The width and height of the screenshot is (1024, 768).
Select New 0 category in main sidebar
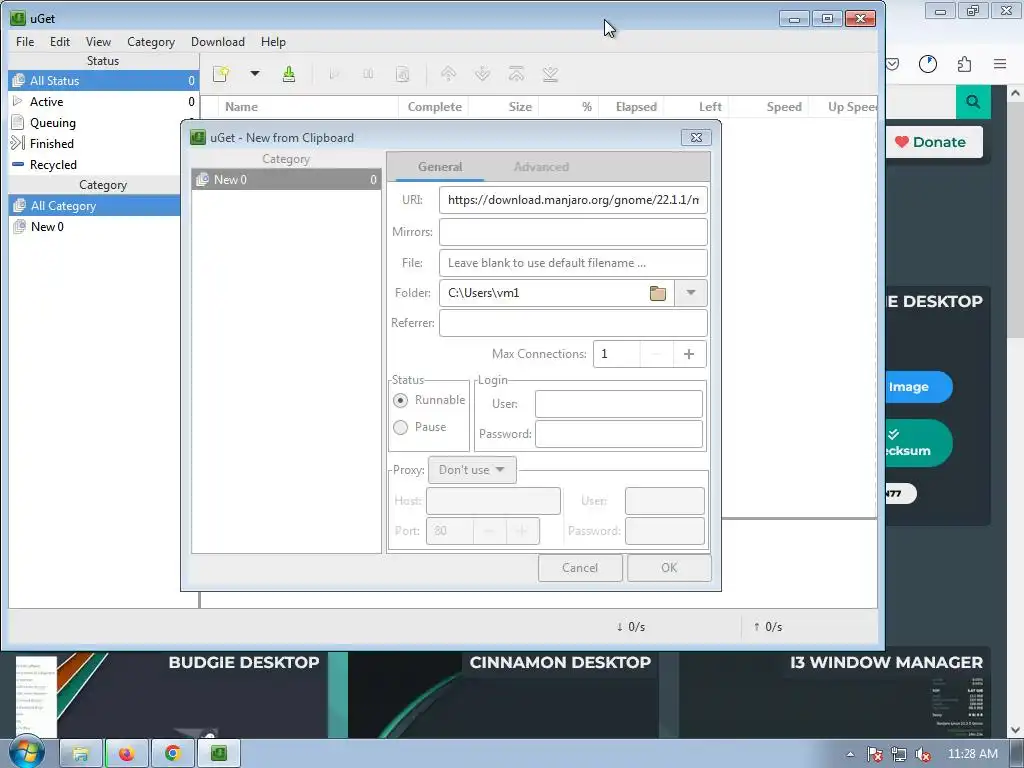95,227
